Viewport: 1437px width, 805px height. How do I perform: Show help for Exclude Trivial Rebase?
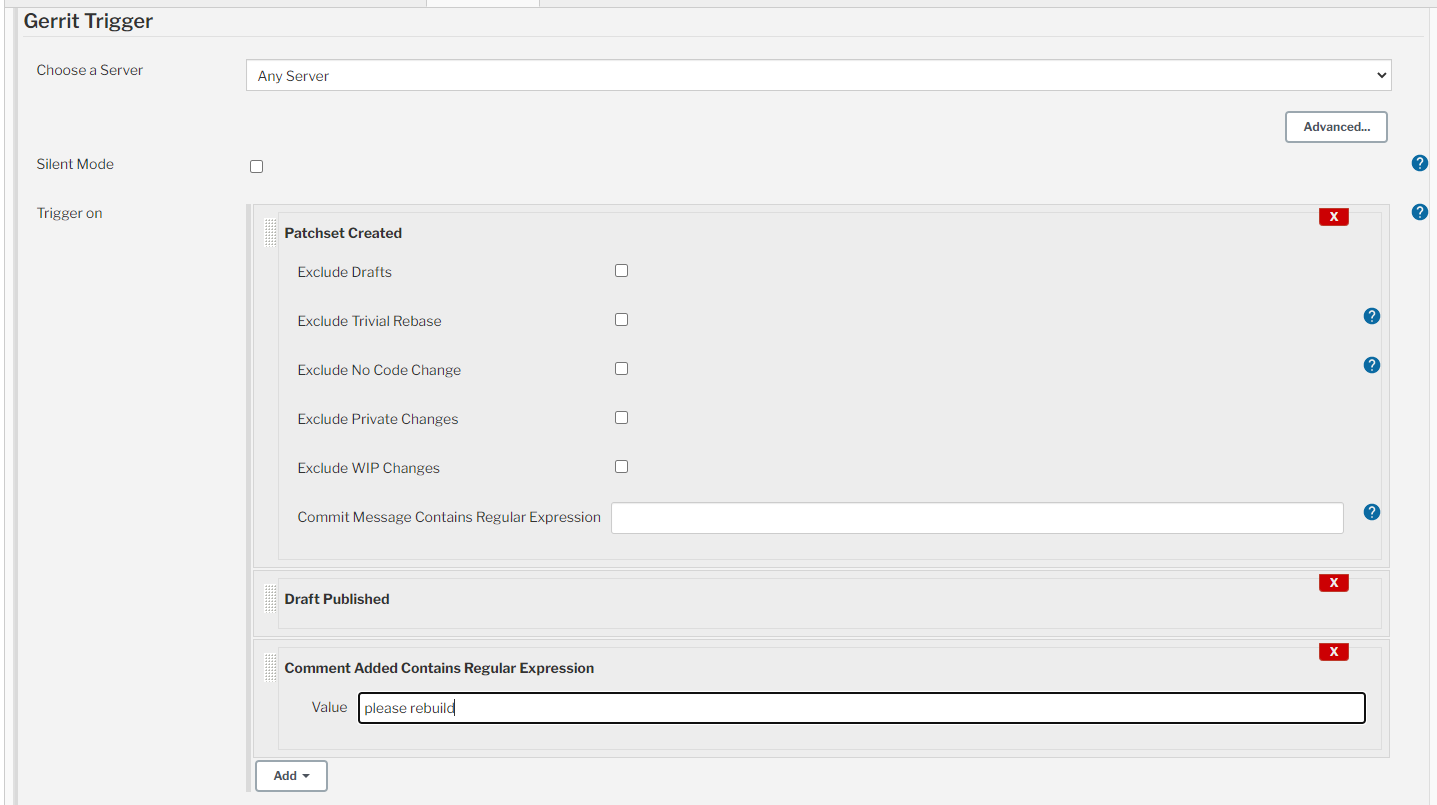(x=1372, y=316)
